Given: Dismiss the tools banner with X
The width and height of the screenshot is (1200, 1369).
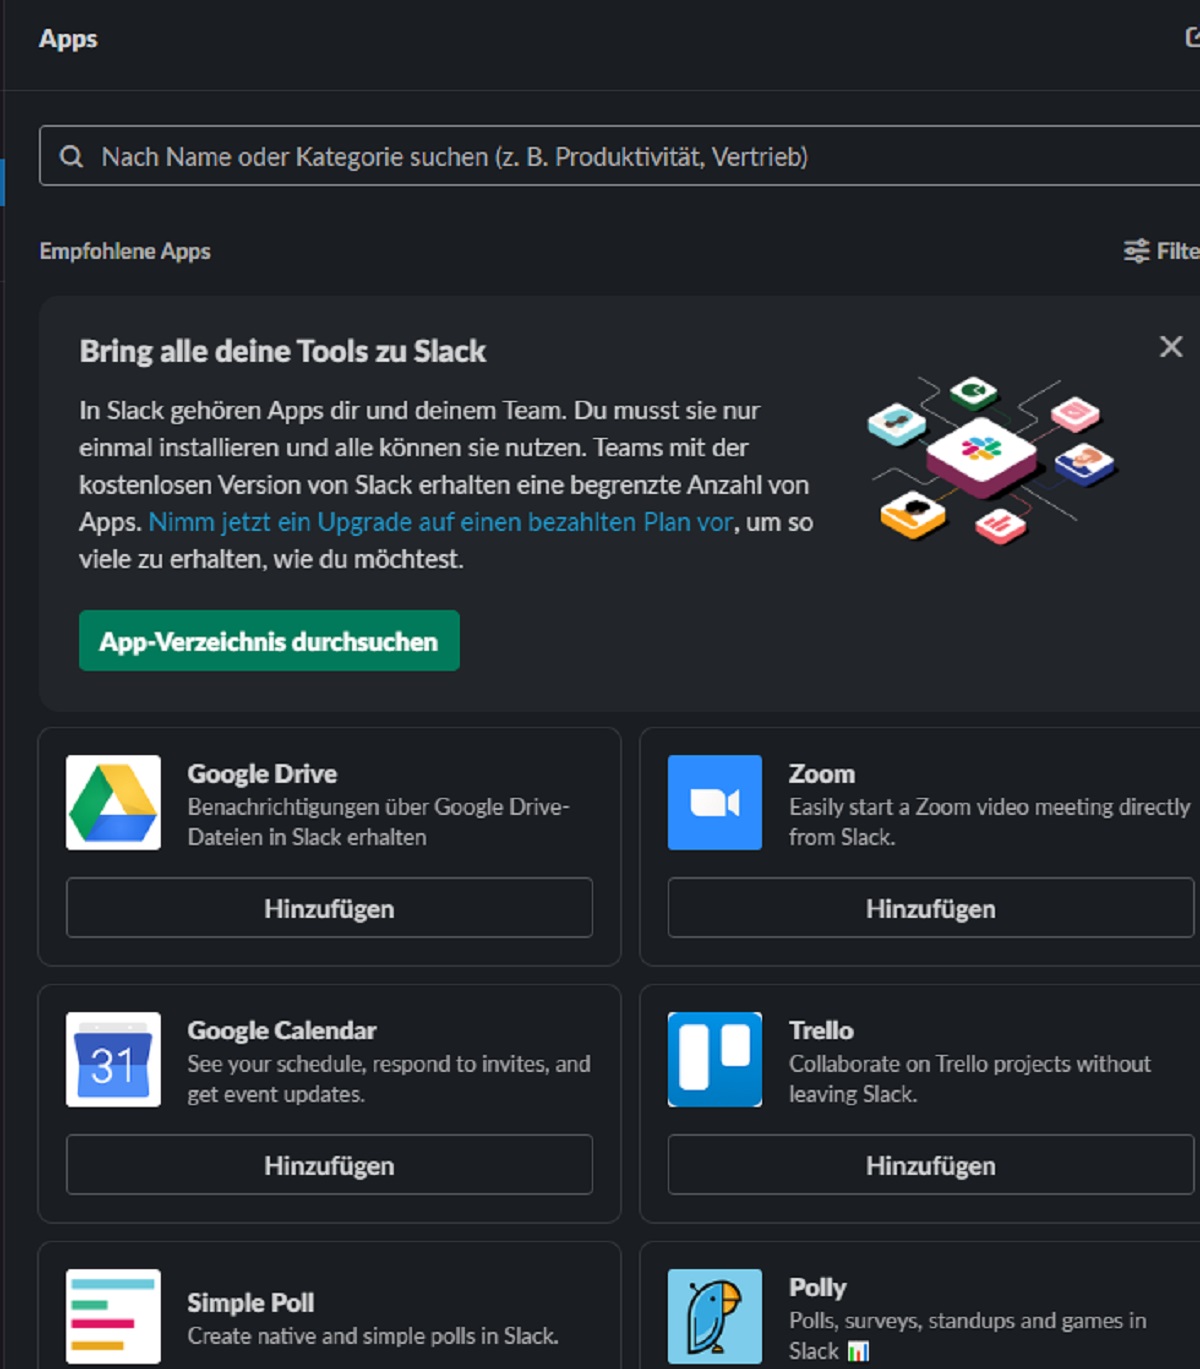Looking at the screenshot, I should pos(1171,347).
